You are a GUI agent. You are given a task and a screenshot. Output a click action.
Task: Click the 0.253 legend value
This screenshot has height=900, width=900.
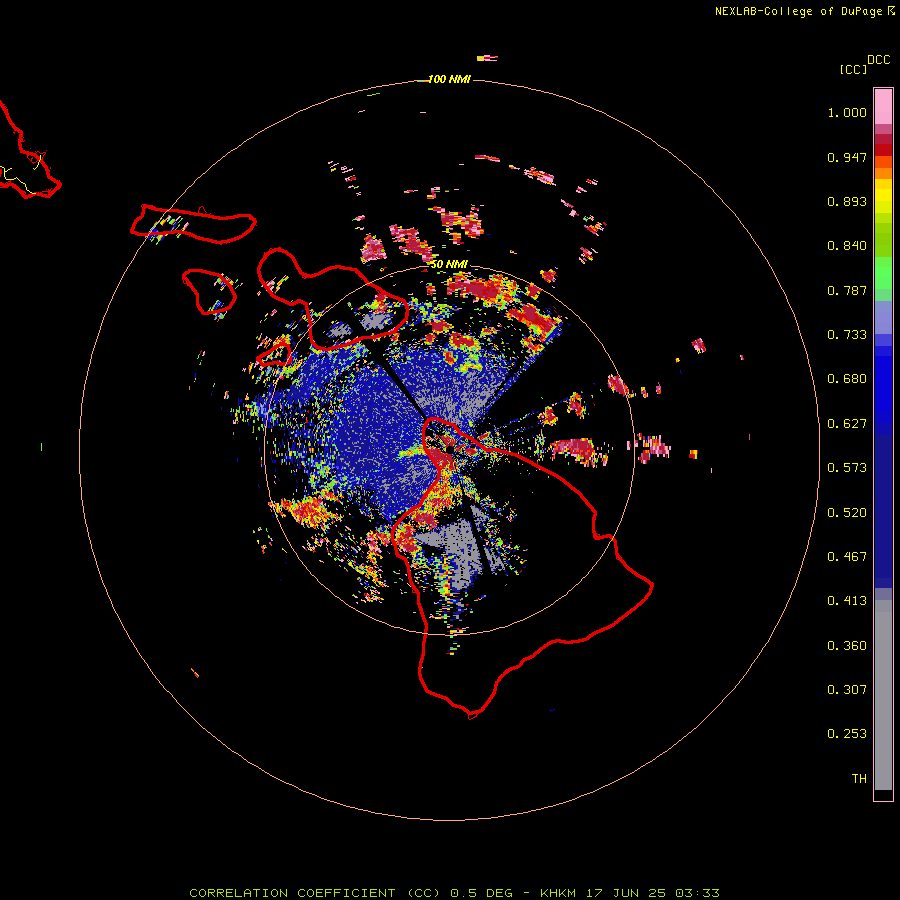847,734
